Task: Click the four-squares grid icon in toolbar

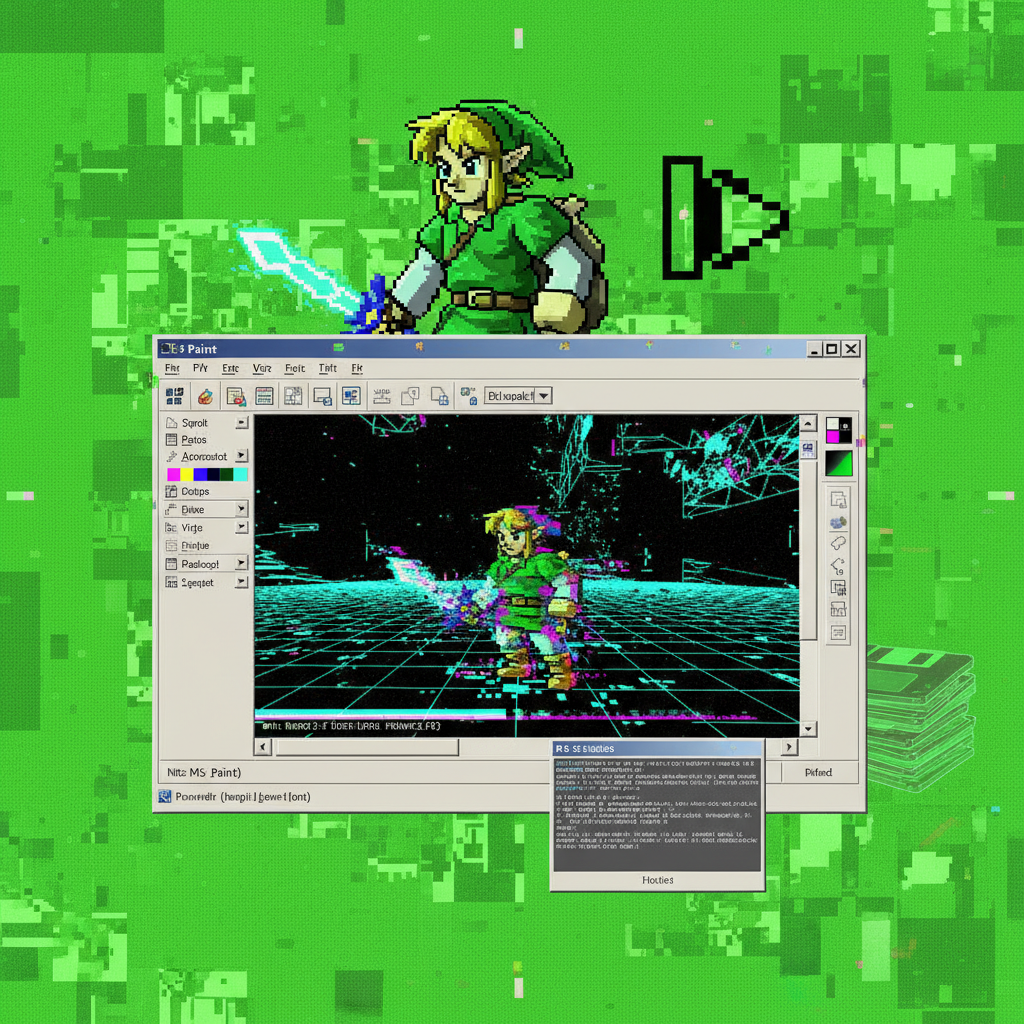Action: coord(174,396)
